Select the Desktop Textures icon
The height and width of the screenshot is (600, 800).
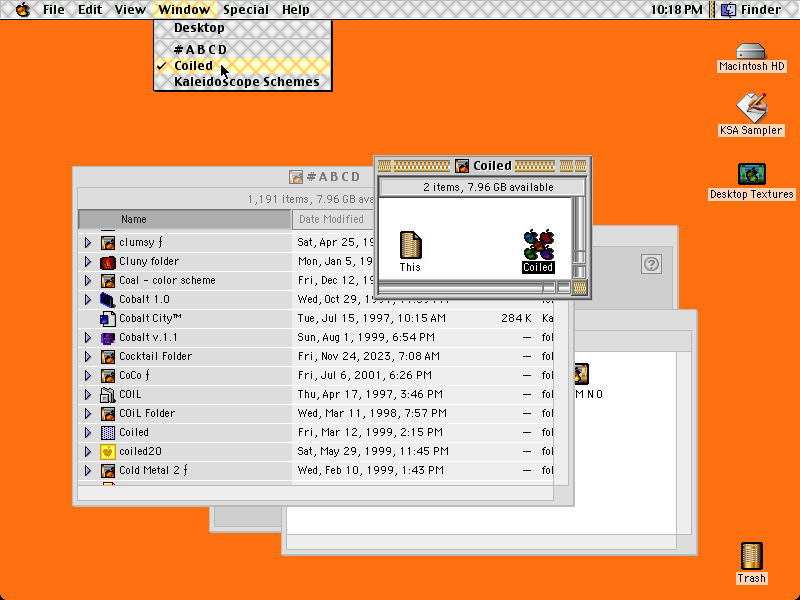pyautogui.click(x=752, y=174)
